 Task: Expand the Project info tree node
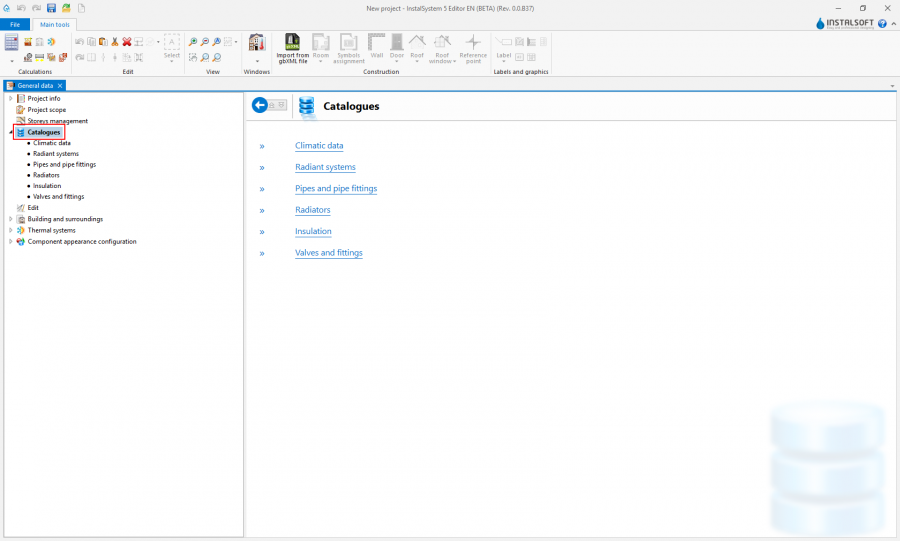pyautogui.click(x=10, y=99)
